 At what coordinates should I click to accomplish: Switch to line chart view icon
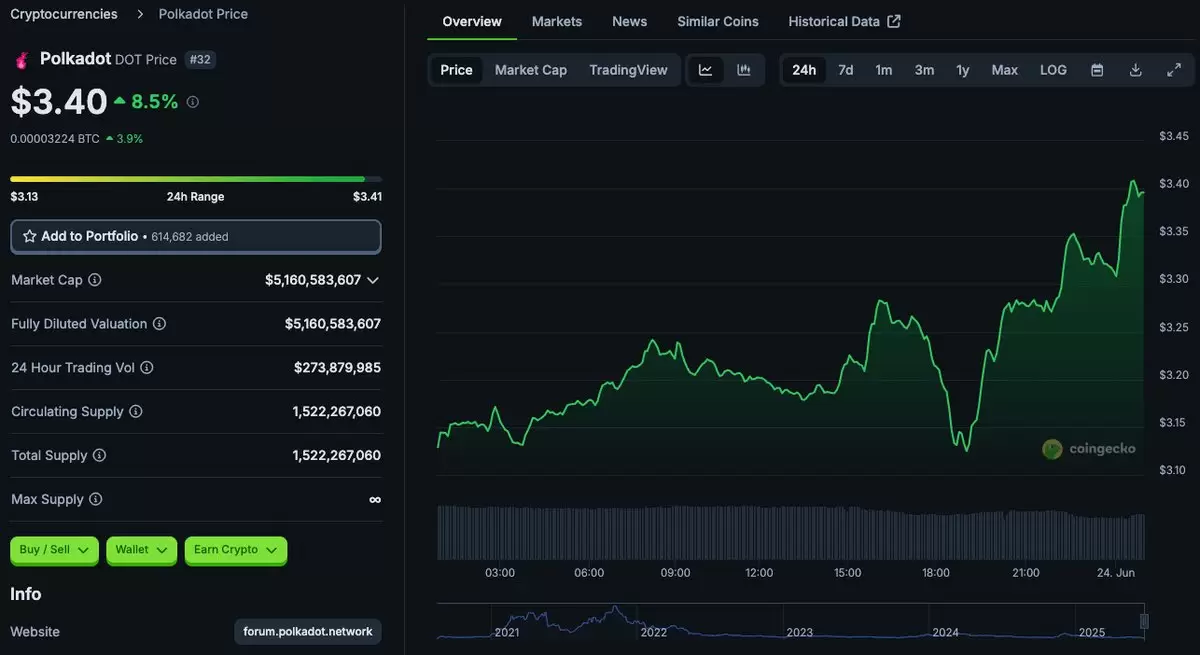coord(705,70)
